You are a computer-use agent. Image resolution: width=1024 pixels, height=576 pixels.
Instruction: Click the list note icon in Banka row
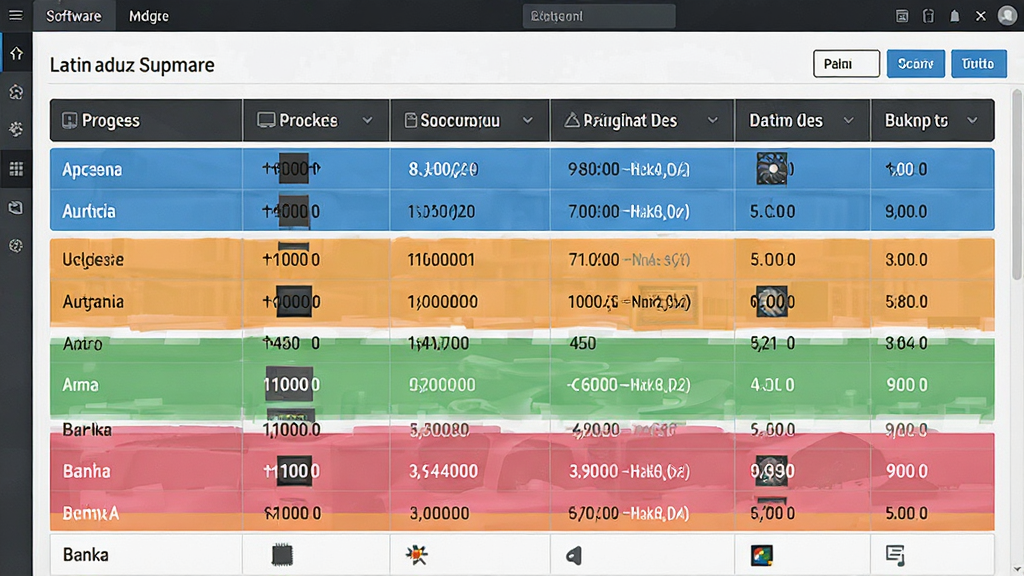click(895, 555)
